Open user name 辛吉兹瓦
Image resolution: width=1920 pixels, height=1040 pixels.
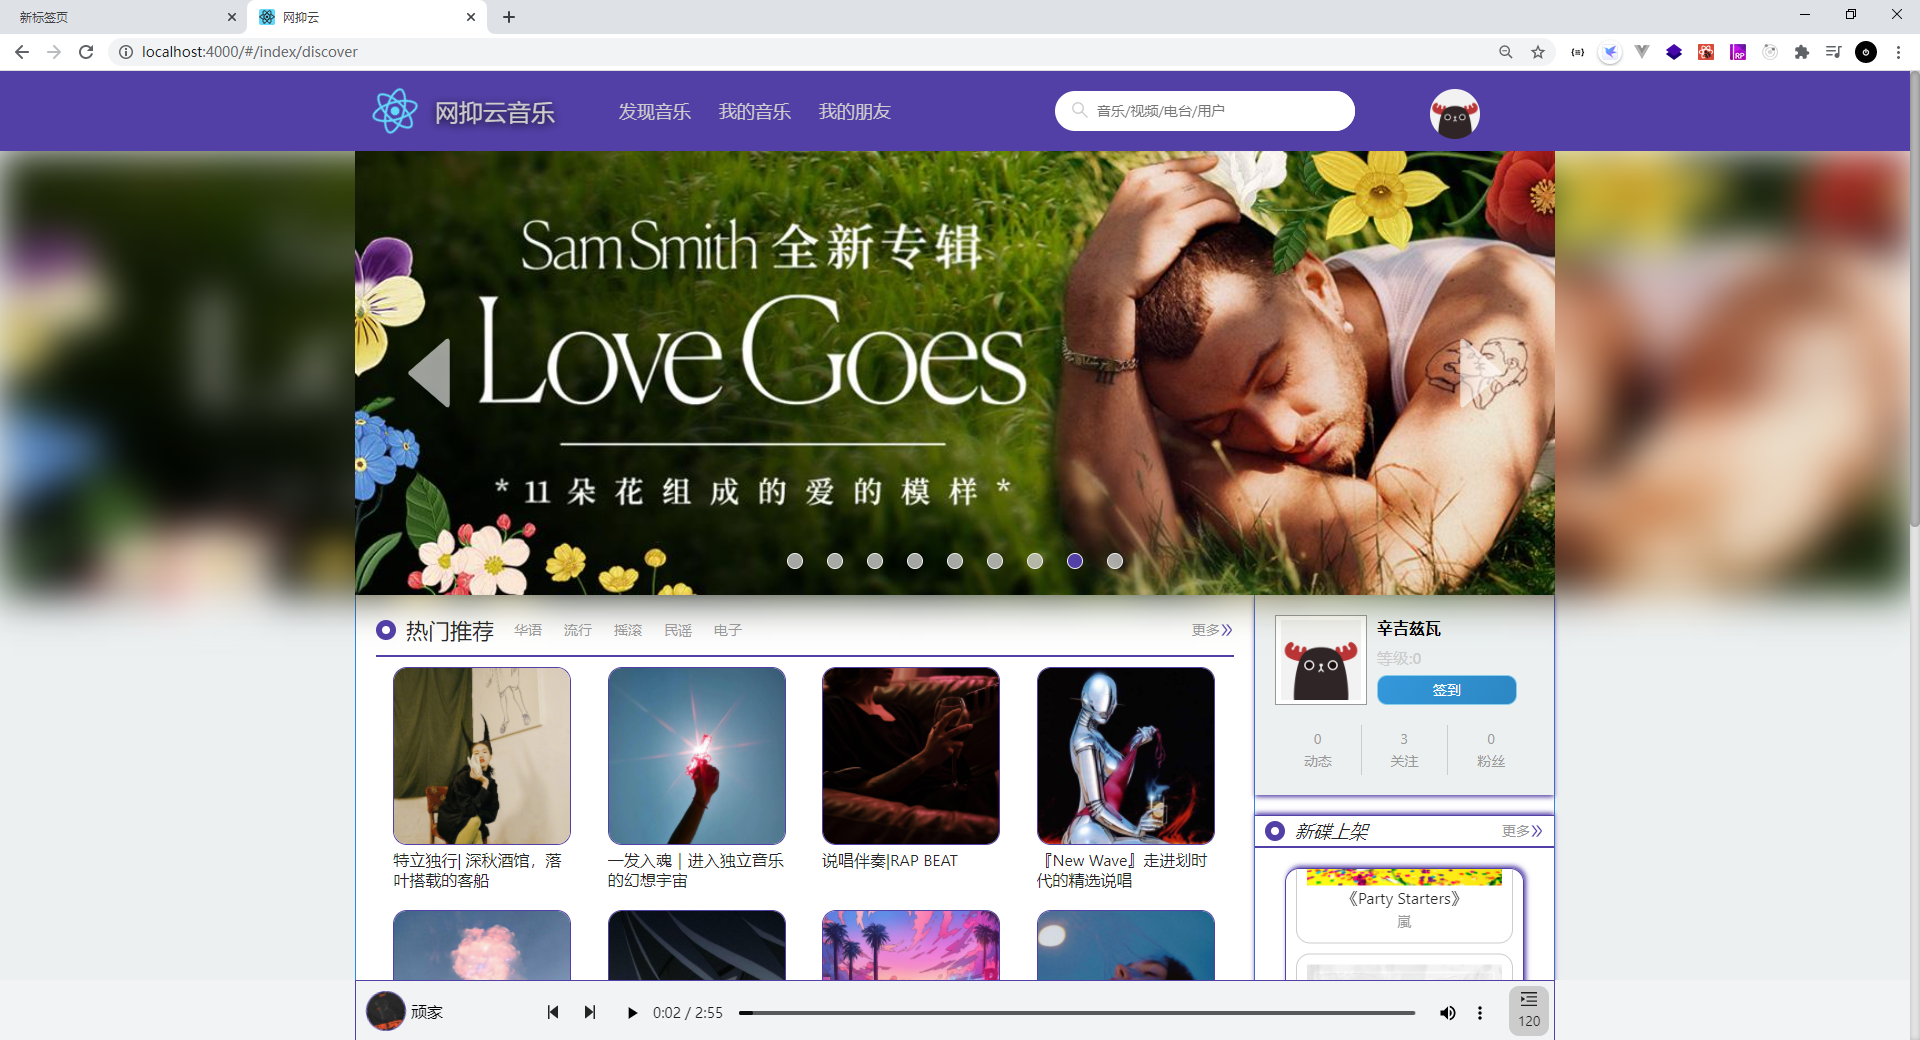coord(1409,629)
